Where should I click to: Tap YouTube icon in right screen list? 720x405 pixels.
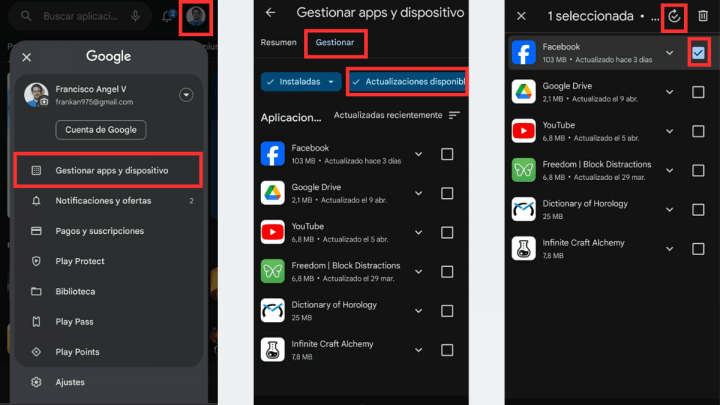click(x=524, y=131)
